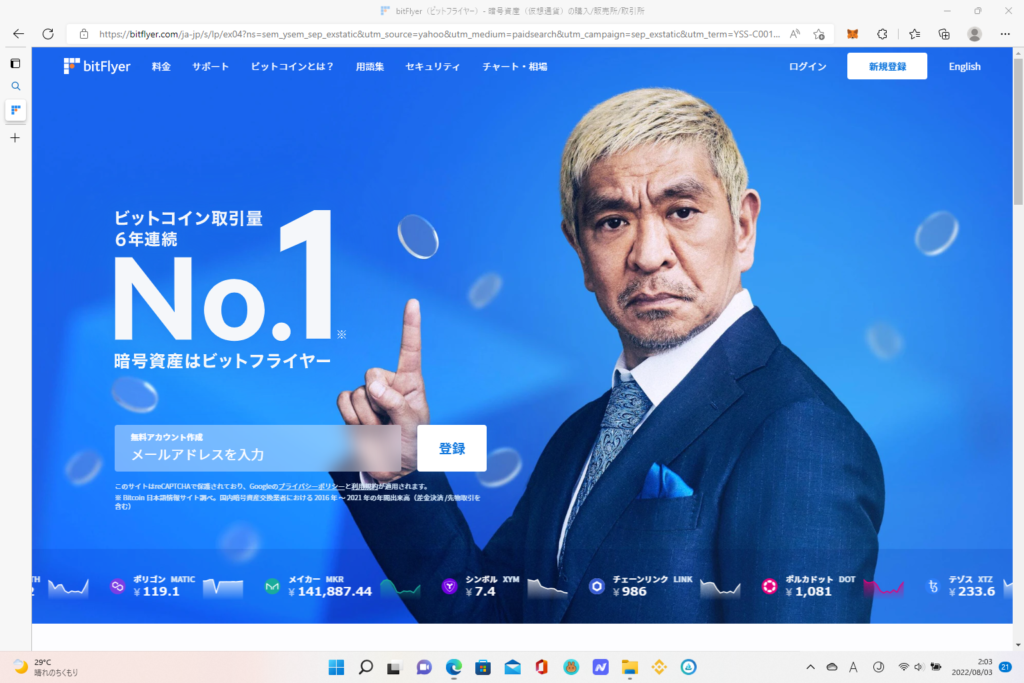
Task: Open the 料金 menu item
Action: tap(161, 67)
